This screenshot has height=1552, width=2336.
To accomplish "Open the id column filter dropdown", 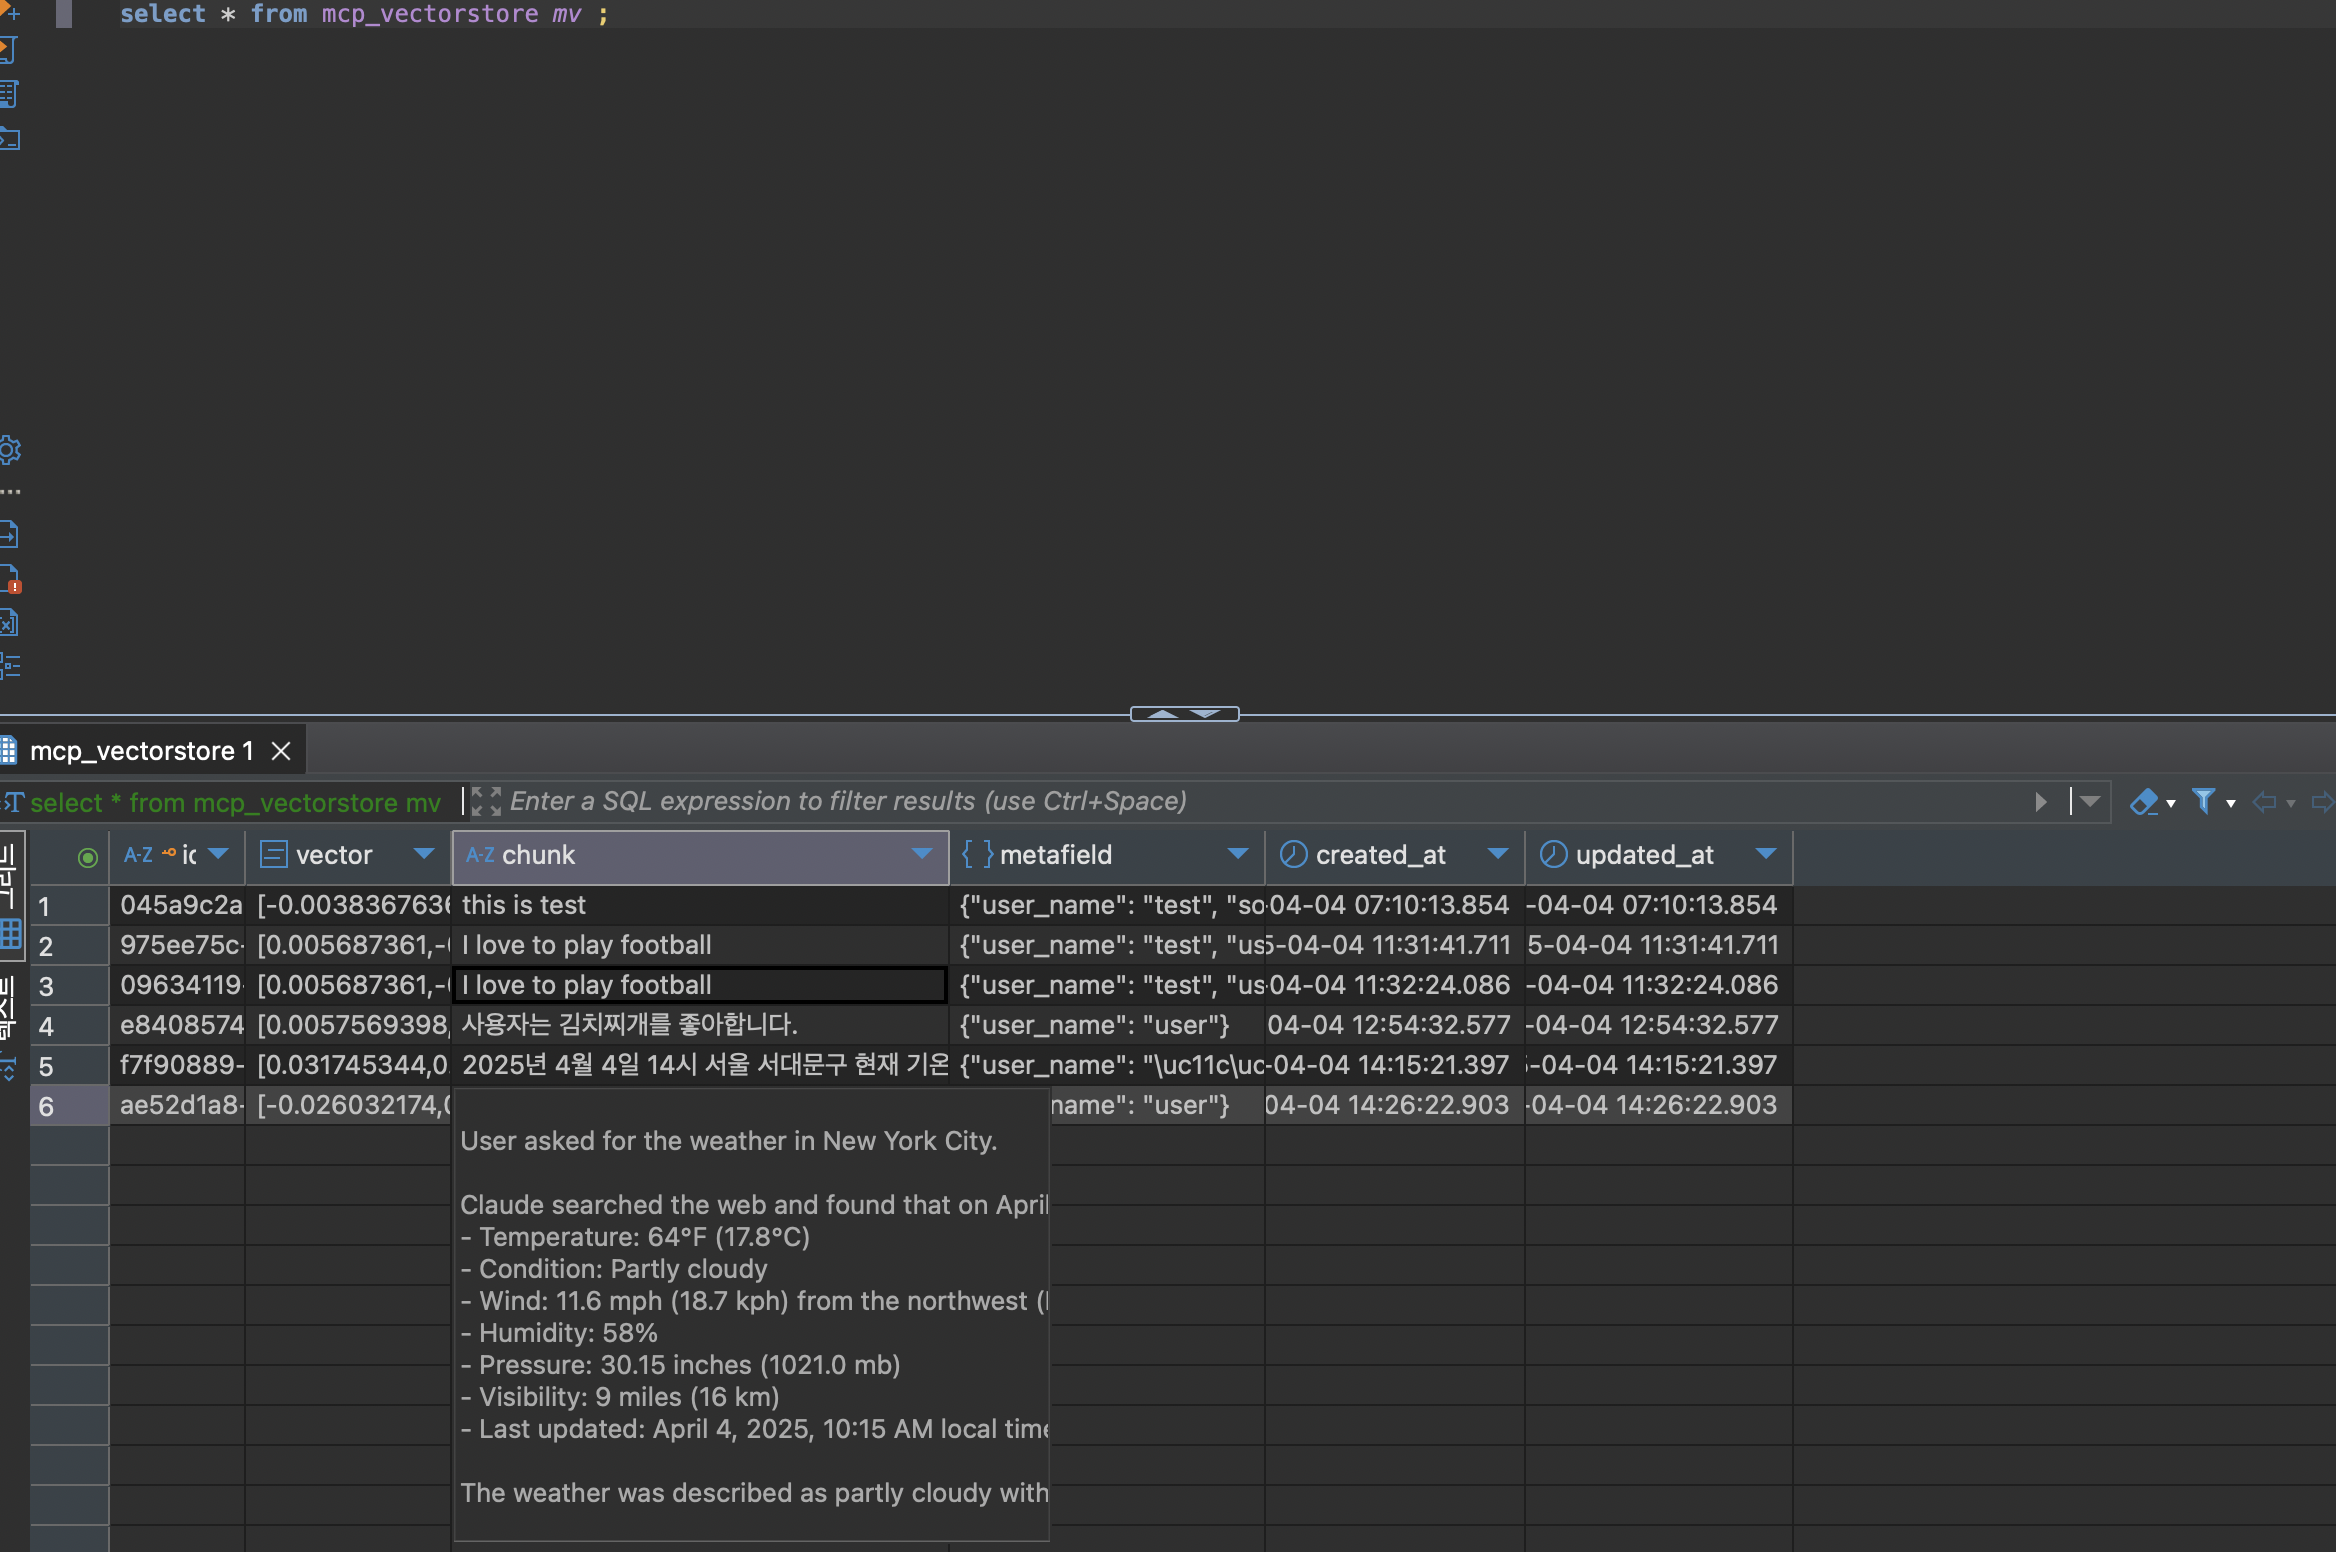I will pyautogui.click(x=218, y=854).
